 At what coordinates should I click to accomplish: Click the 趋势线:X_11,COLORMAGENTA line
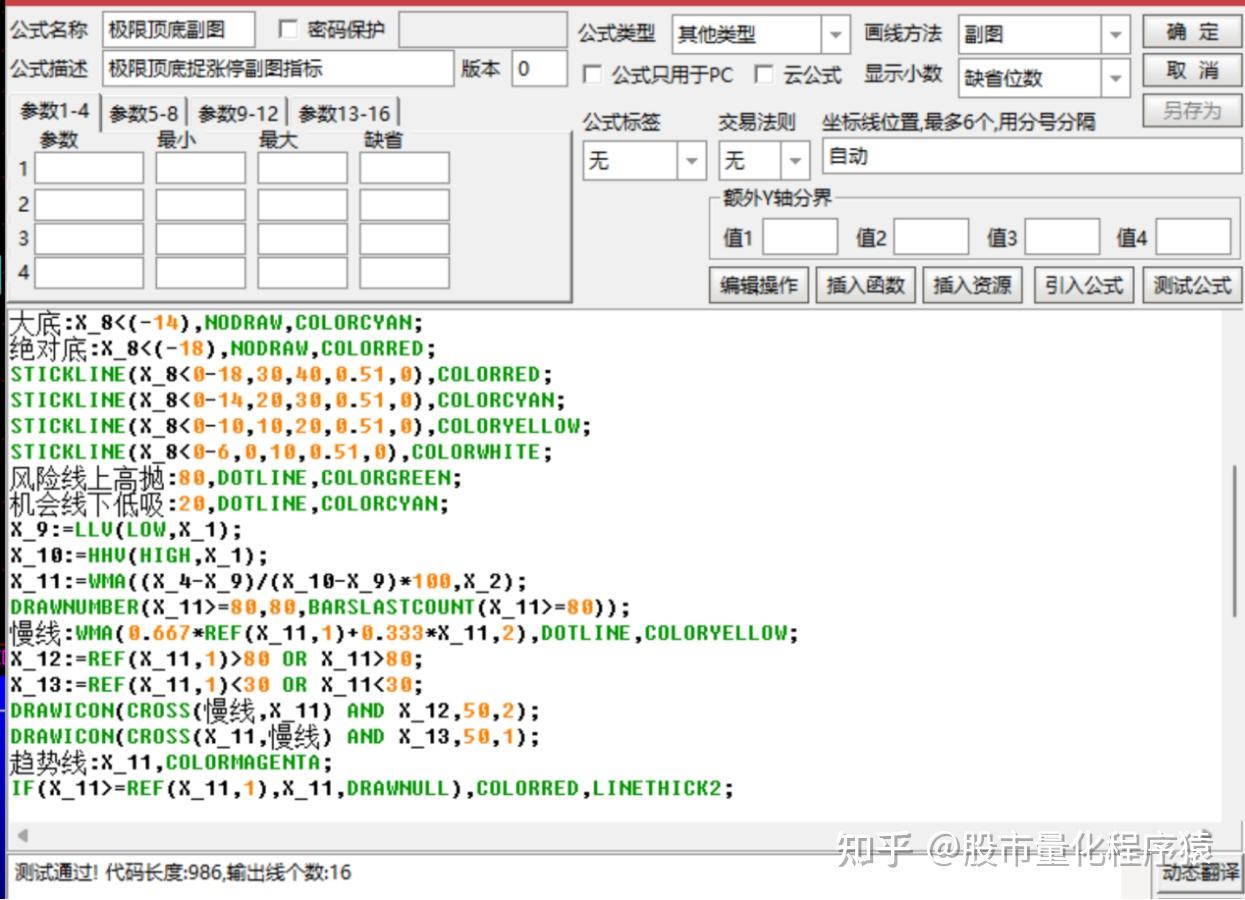pyautogui.click(x=171, y=763)
